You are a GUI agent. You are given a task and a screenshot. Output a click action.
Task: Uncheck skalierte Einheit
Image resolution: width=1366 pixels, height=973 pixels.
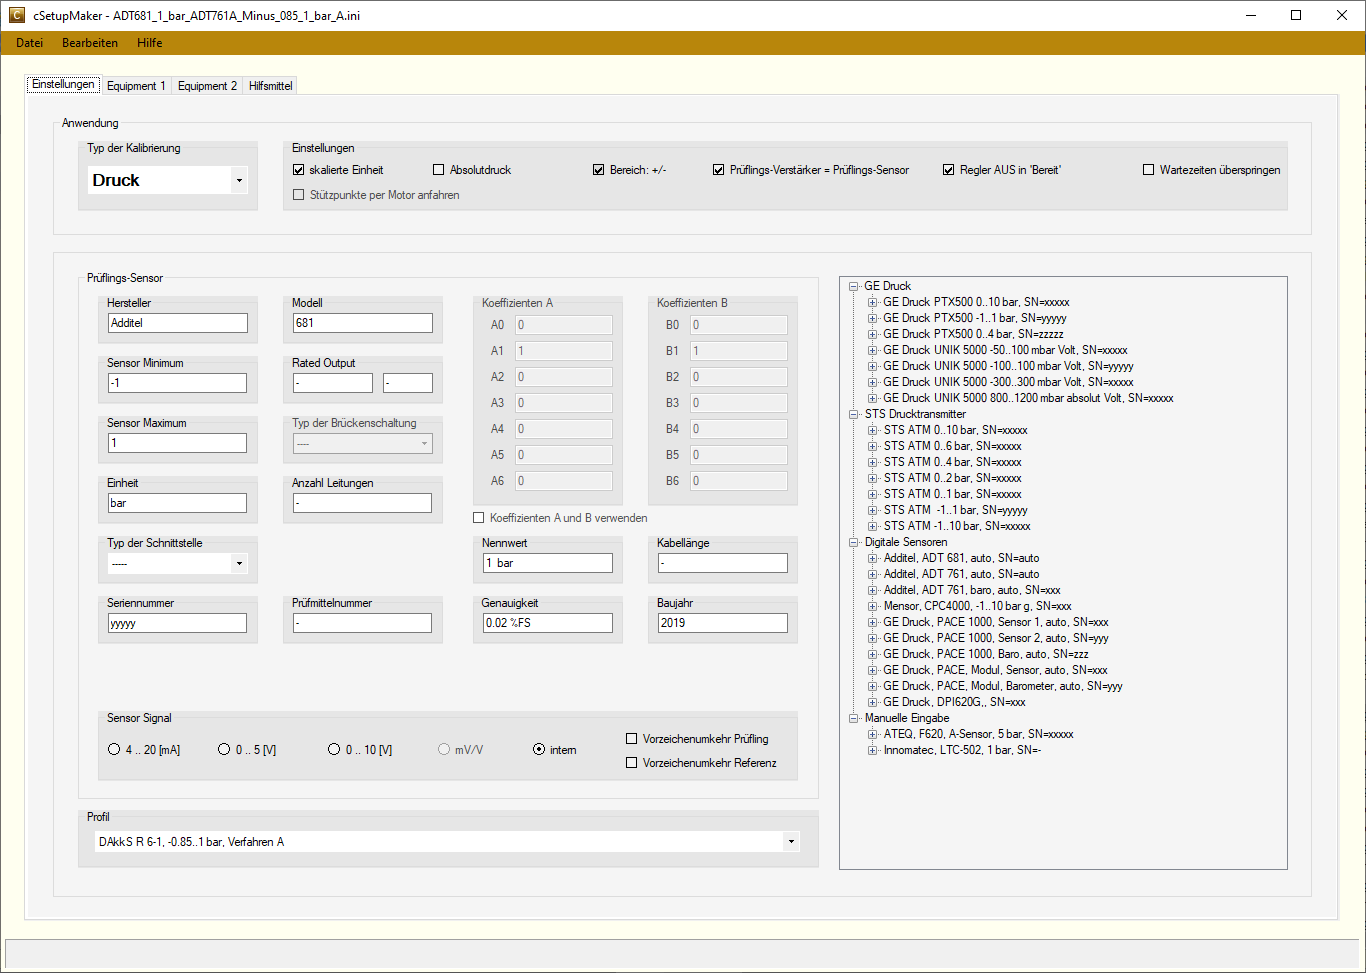tap(298, 169)
